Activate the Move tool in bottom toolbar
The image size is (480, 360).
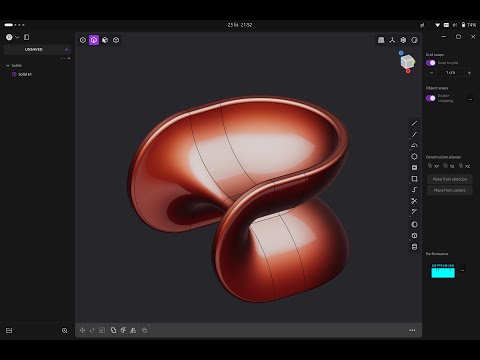(82, 330)
